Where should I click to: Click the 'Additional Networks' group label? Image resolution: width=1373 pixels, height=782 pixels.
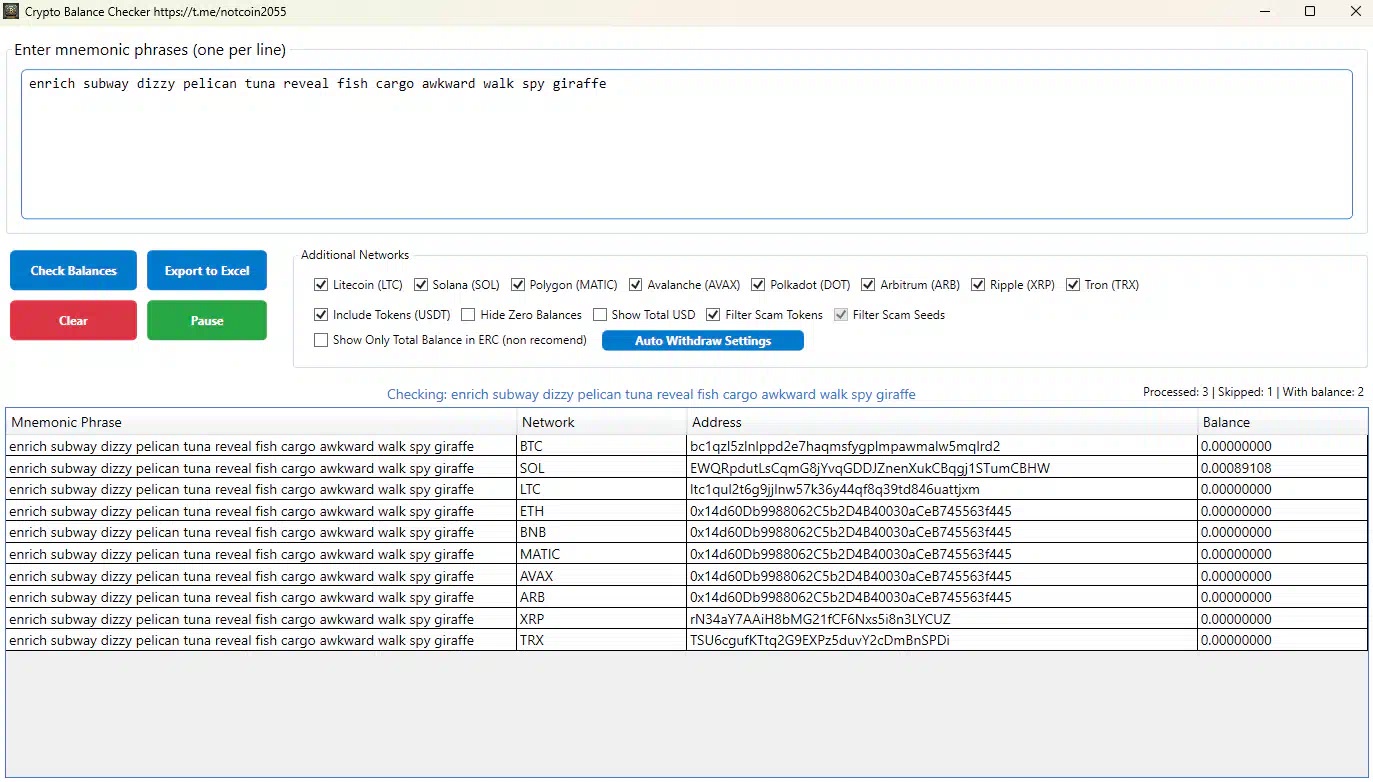[x=355, y=255]
